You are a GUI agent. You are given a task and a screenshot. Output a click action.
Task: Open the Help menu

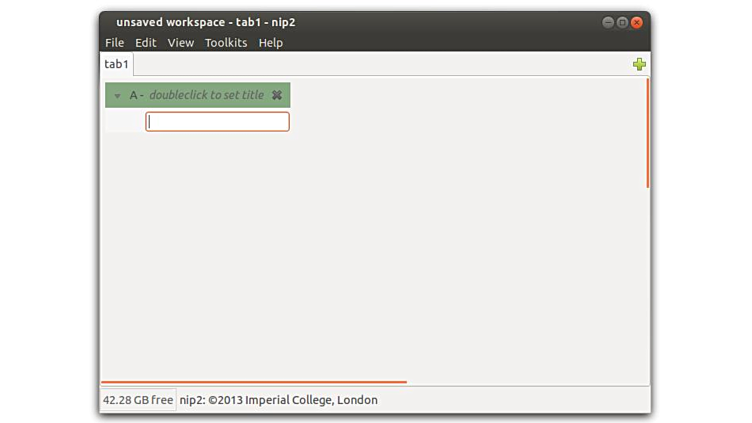(x=270, y=43)
